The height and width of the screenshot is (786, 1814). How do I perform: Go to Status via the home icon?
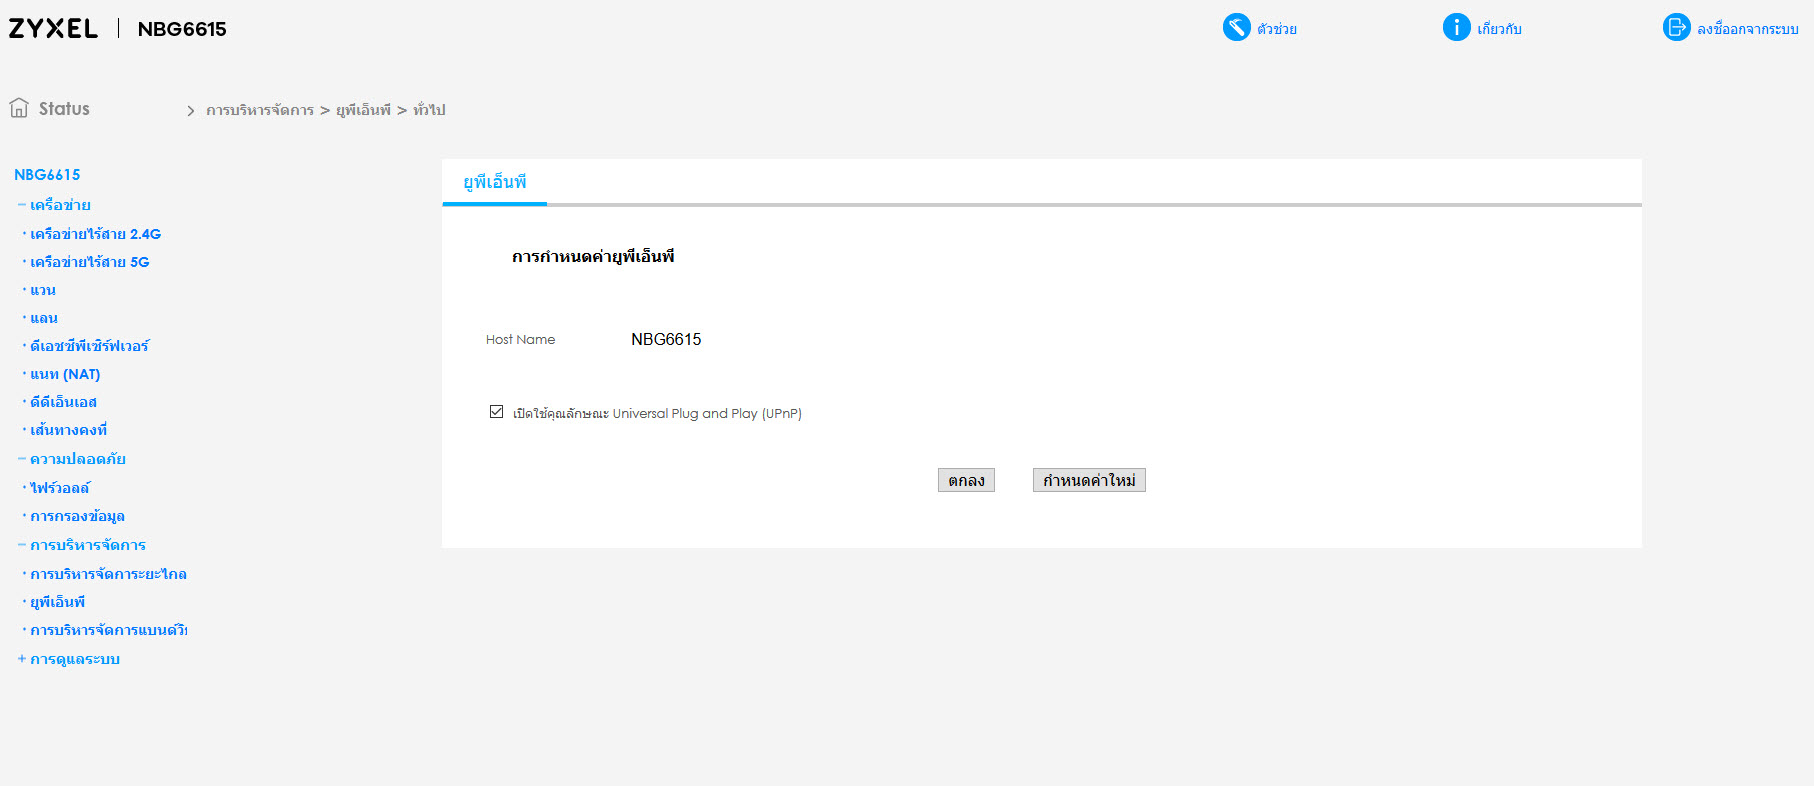coord(19,108)
